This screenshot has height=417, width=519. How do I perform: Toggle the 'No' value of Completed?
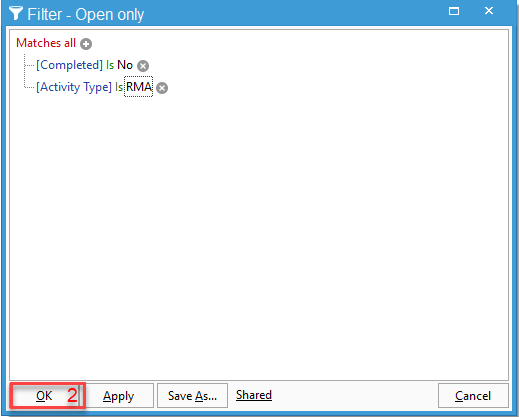[125, 65]
